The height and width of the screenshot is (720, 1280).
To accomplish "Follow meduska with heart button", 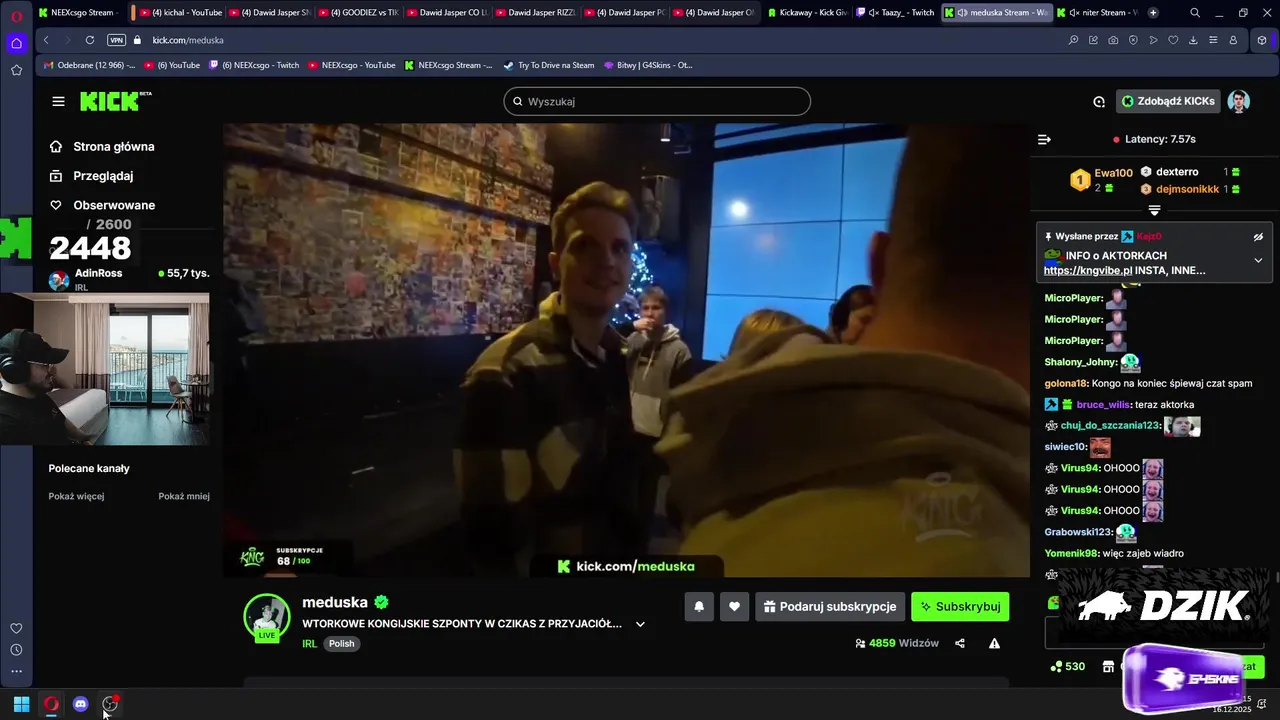I will pyautogui.click(x=734, y=606).
